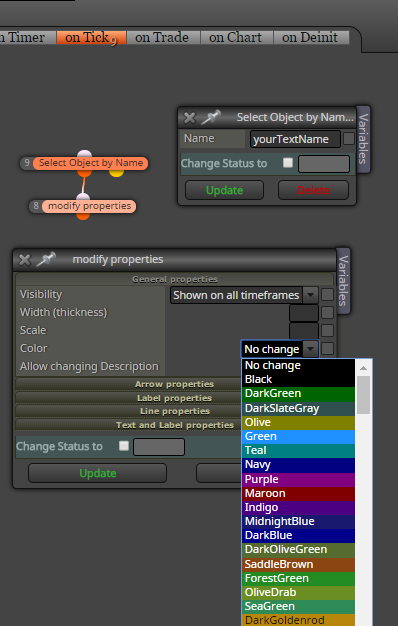Choose SaddleBrown color option

click(298, 565)
